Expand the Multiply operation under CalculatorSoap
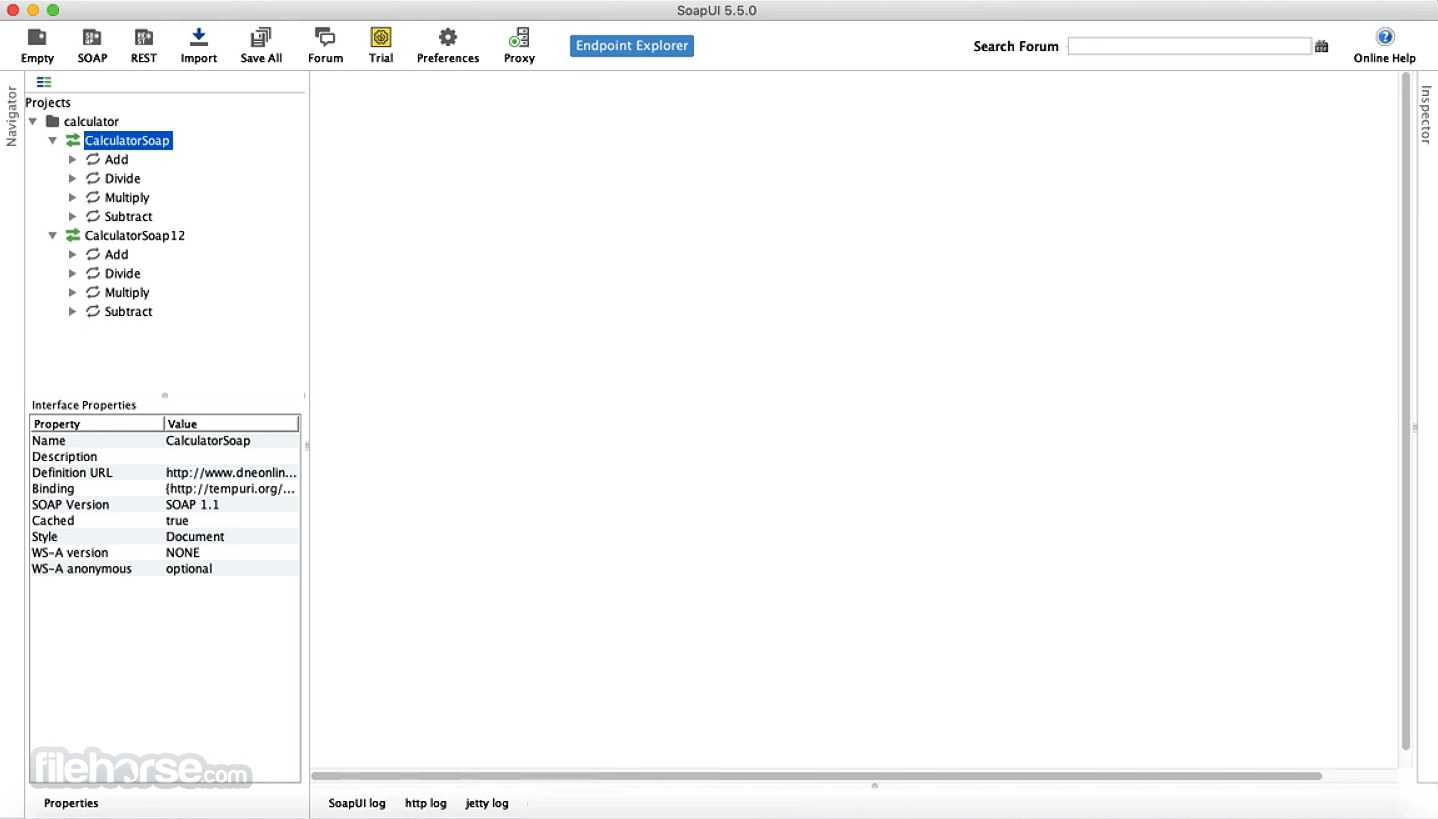Screen dimensions: 1438x819 tap(72, 198)
